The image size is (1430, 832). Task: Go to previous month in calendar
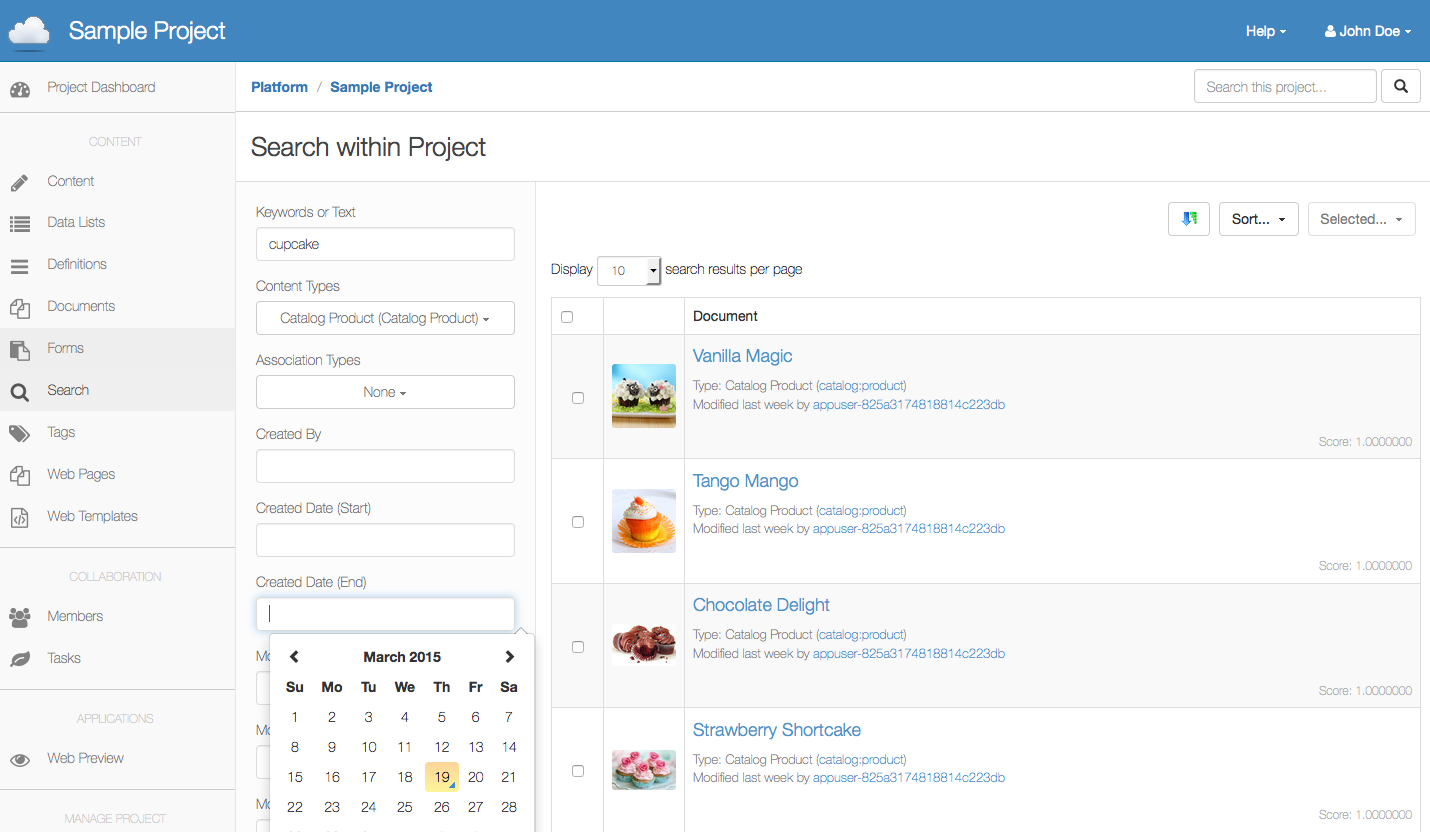[x=294, y=657]
